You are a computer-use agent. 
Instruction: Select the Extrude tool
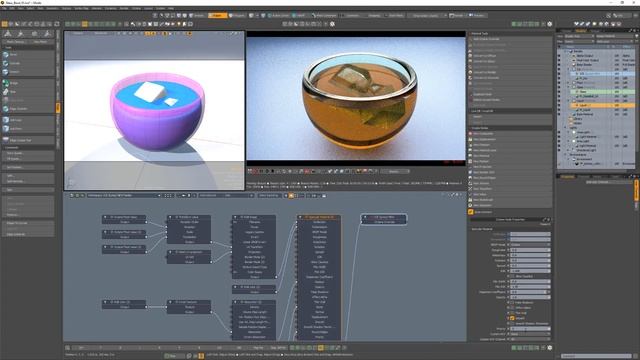pyautogui.click(x=28, y=63)
